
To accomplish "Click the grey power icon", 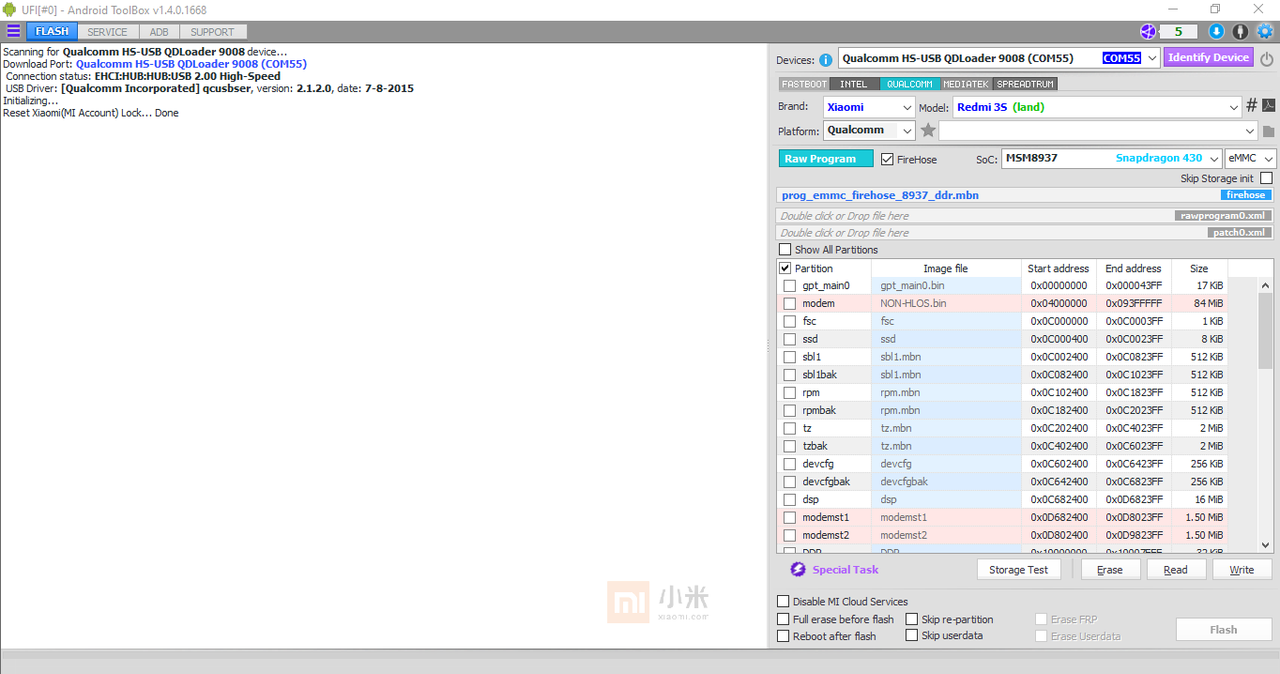I will pos(1267,58).
